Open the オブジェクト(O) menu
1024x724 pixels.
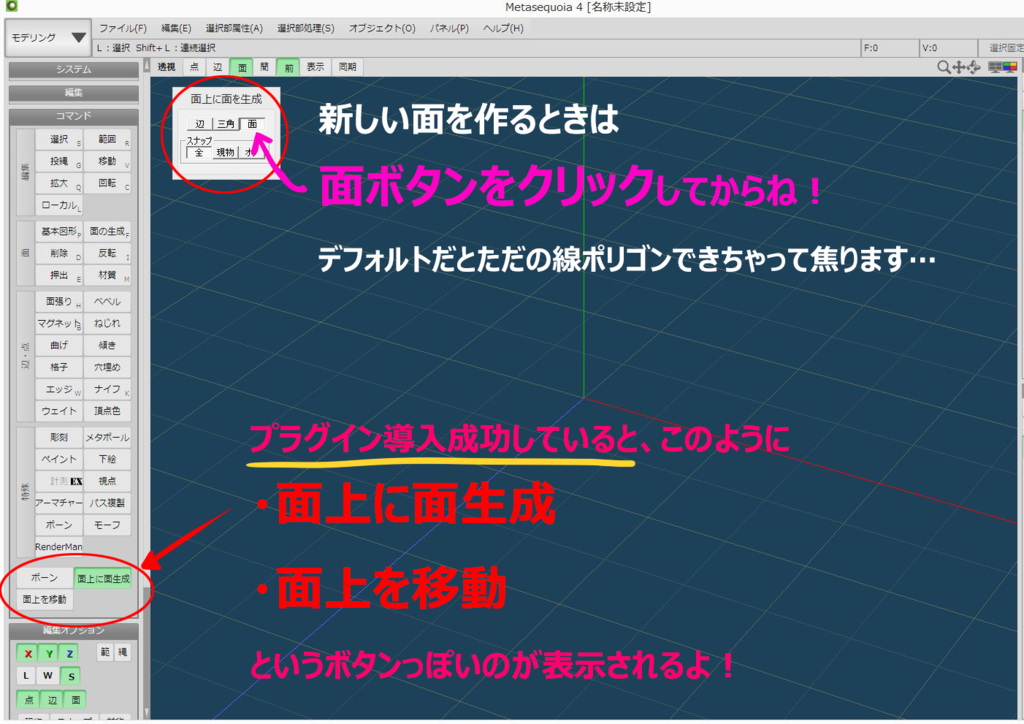tap(381, 28)
